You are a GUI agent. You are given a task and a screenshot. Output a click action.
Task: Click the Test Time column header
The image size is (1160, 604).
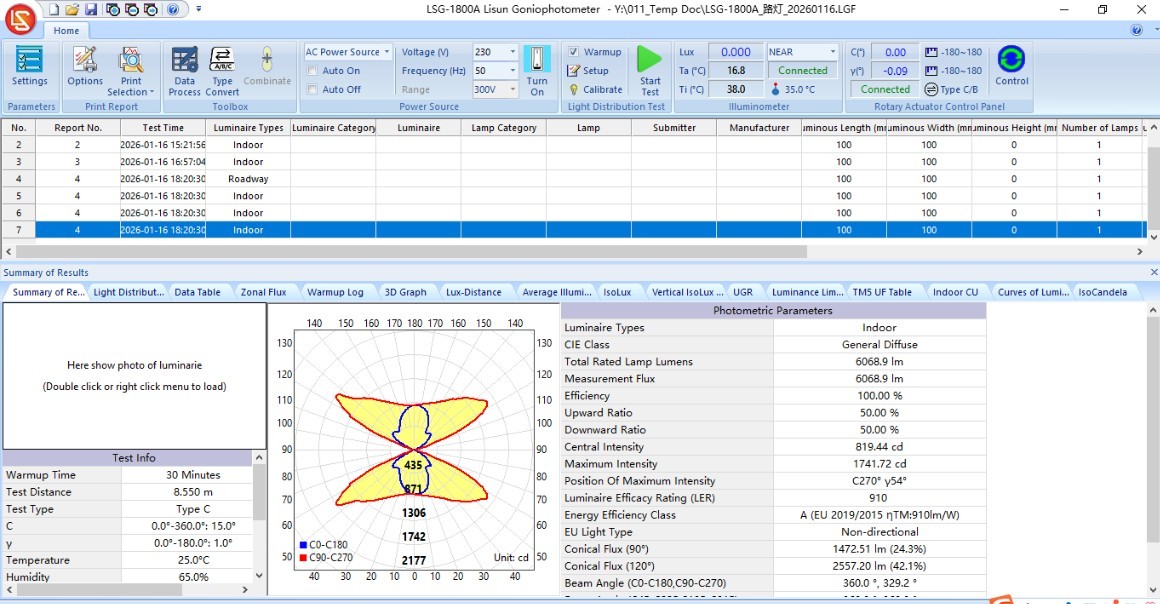(163, 127)
